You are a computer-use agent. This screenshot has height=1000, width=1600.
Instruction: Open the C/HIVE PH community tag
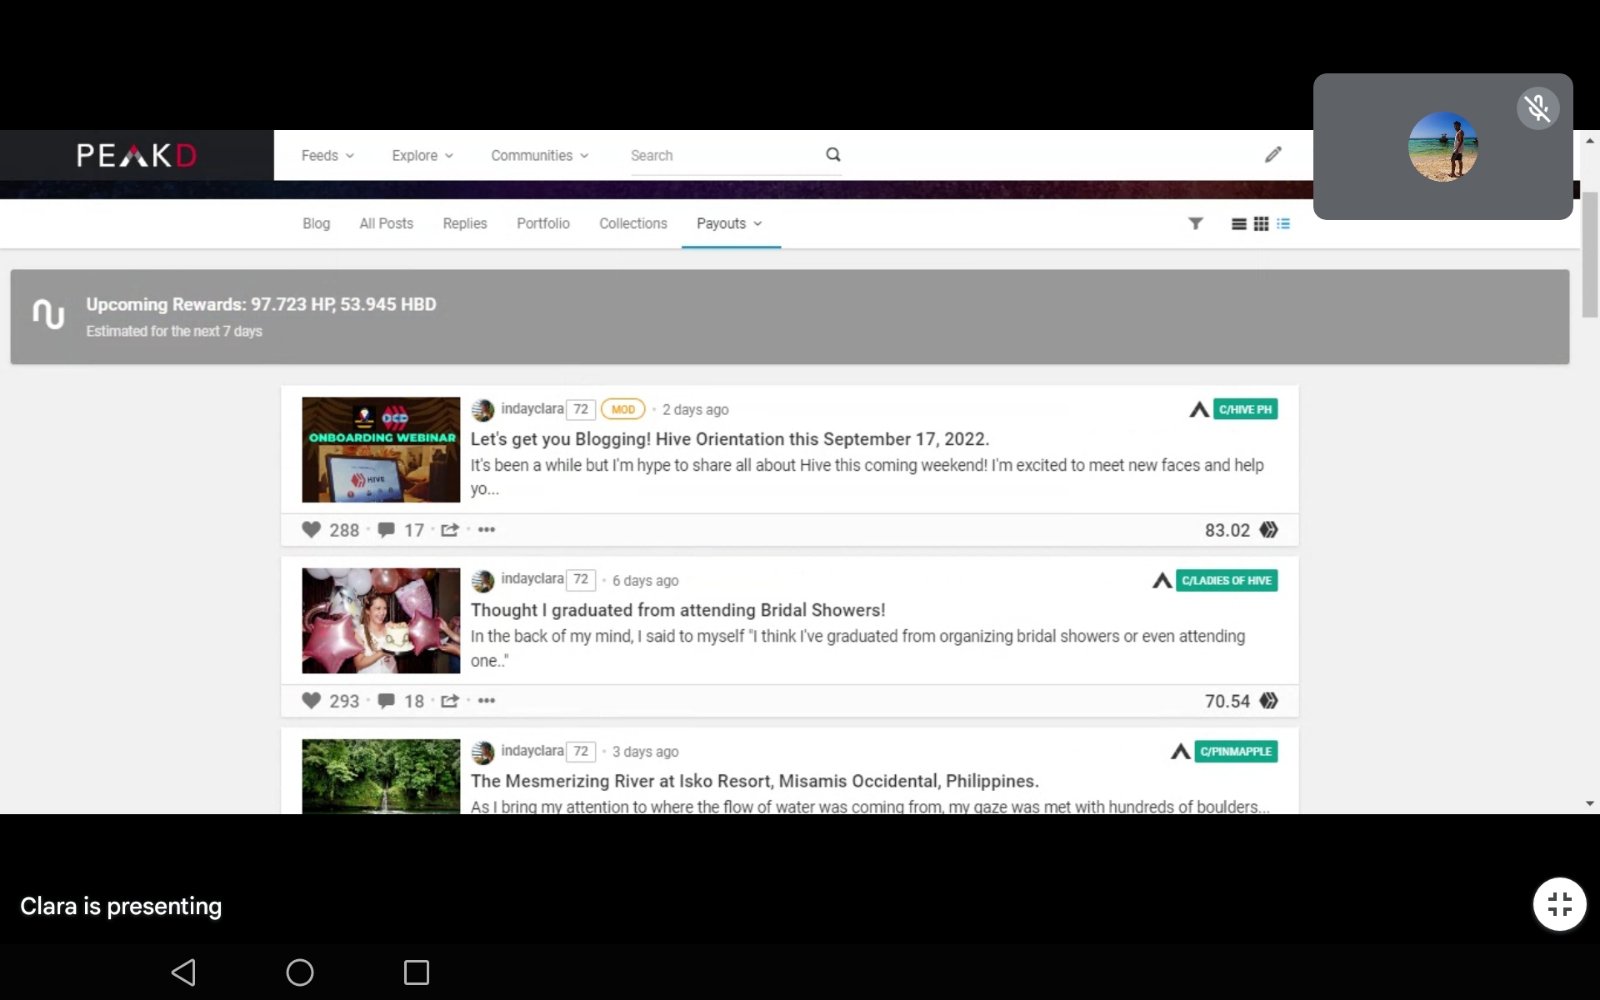point(1245,409)
